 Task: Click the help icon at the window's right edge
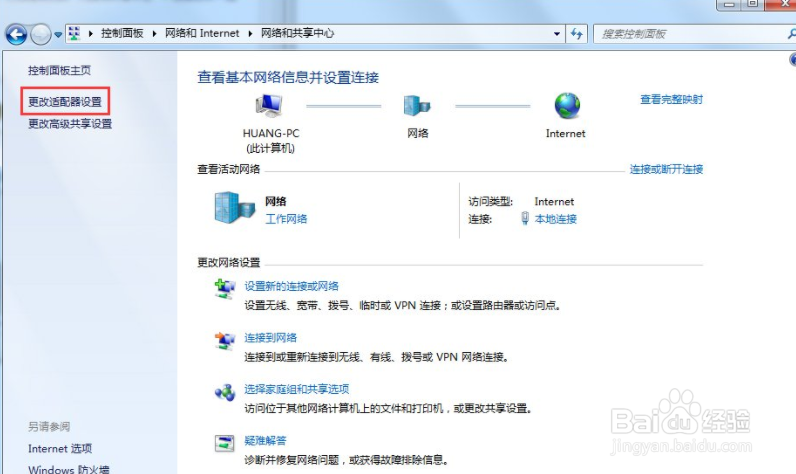coord(793,59)
